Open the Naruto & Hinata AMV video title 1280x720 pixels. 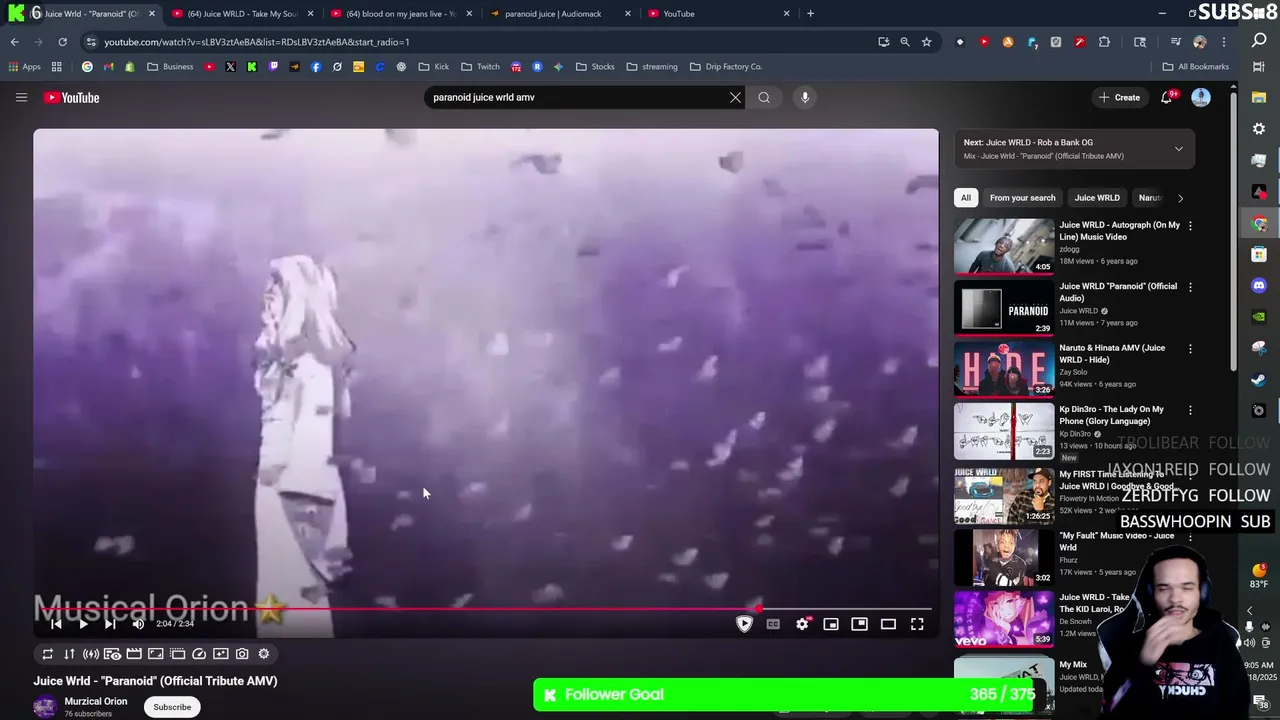pyautogui.click(x=1112, y=354)
